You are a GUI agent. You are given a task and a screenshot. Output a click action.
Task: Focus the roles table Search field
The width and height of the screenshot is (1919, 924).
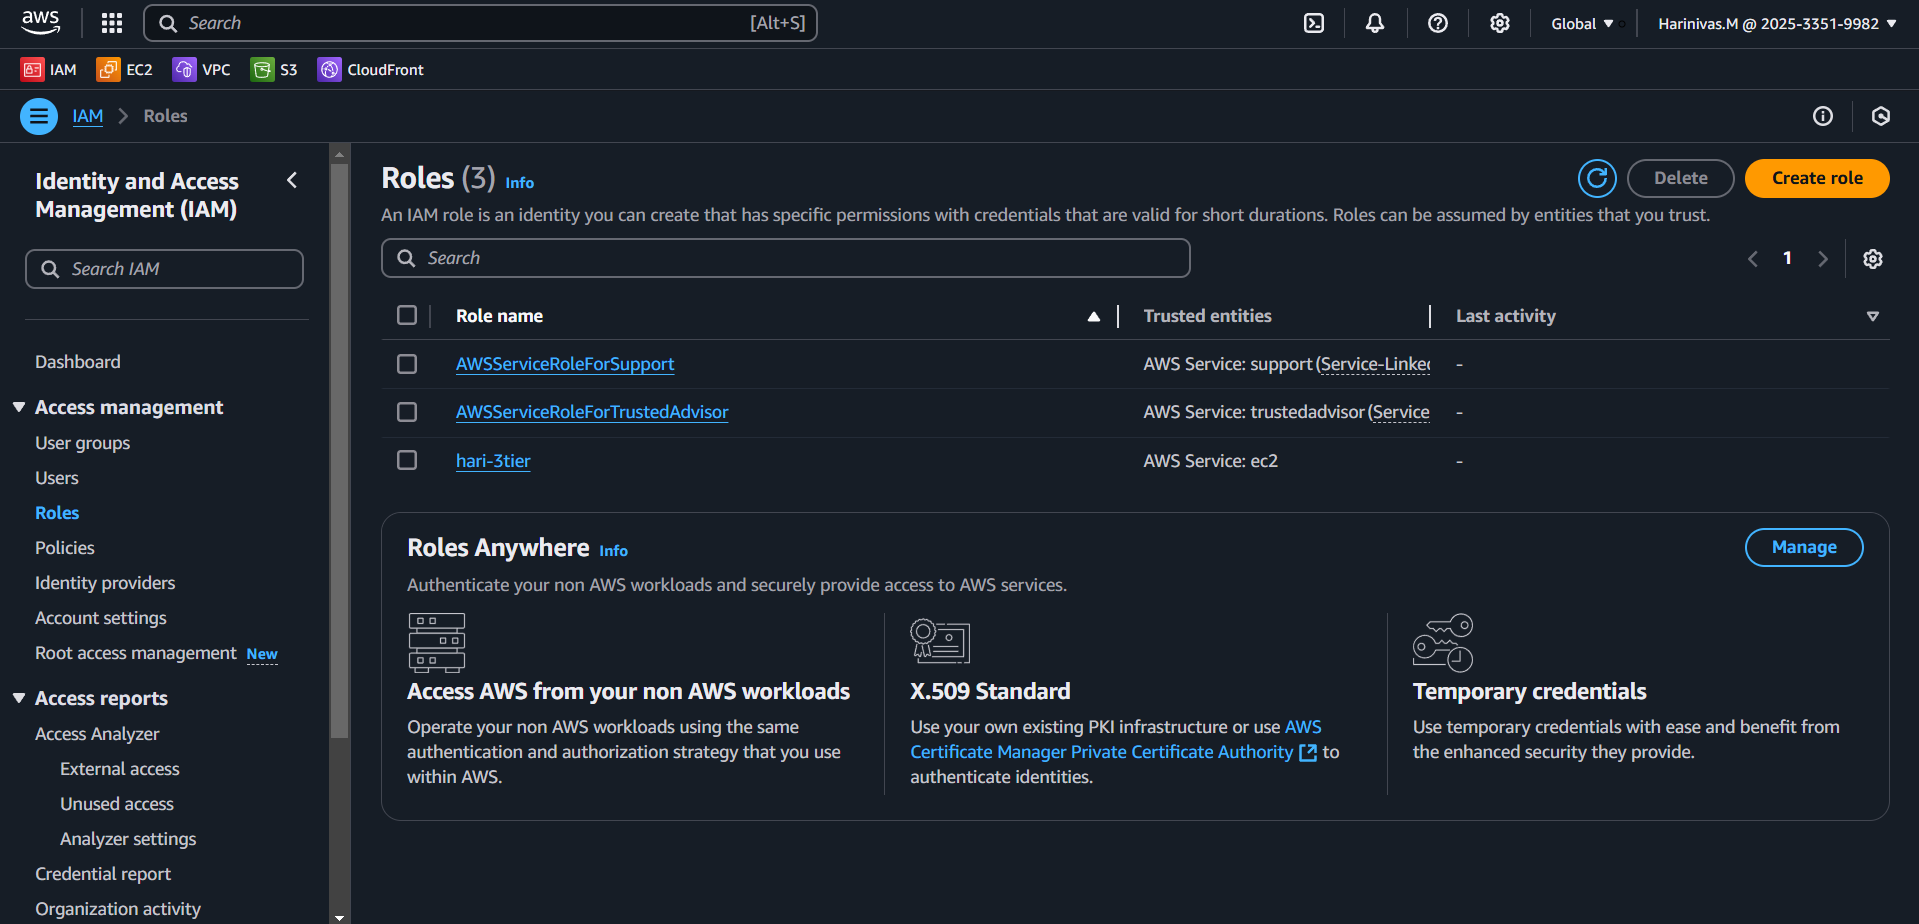point(785,258)
